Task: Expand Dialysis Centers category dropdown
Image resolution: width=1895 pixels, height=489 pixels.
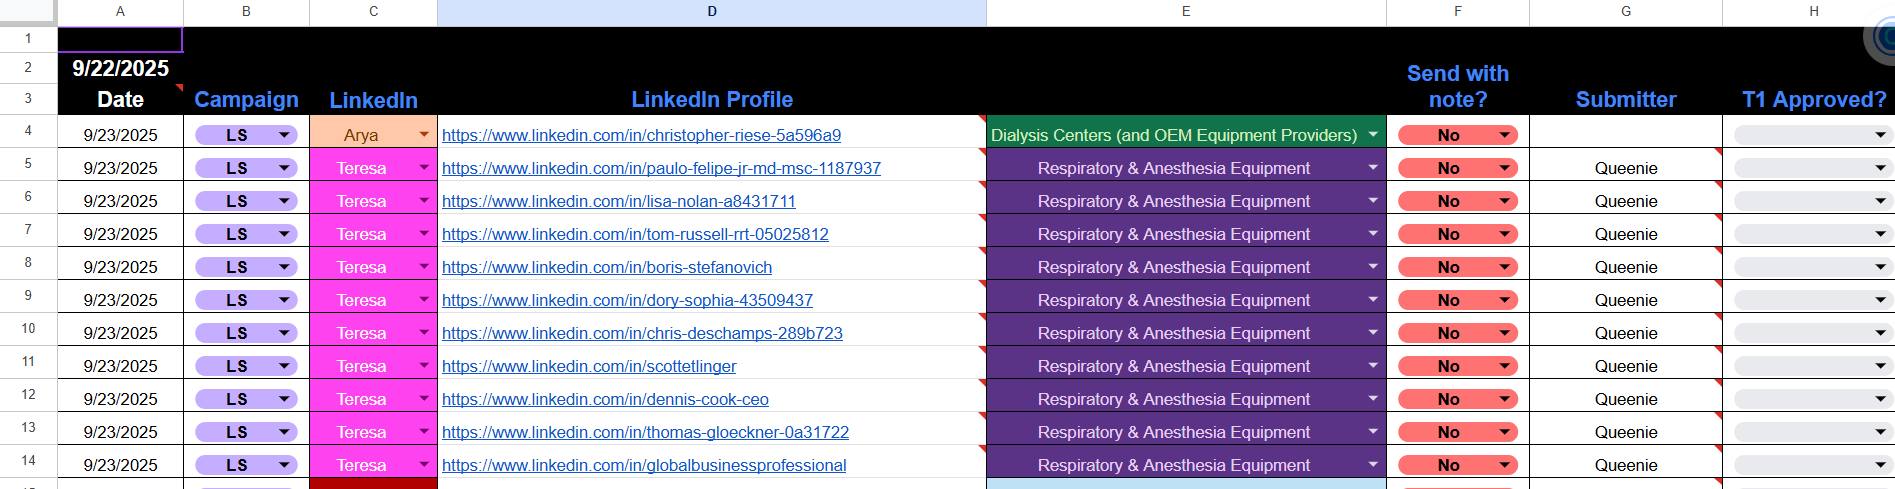Action: (1373, 135)
